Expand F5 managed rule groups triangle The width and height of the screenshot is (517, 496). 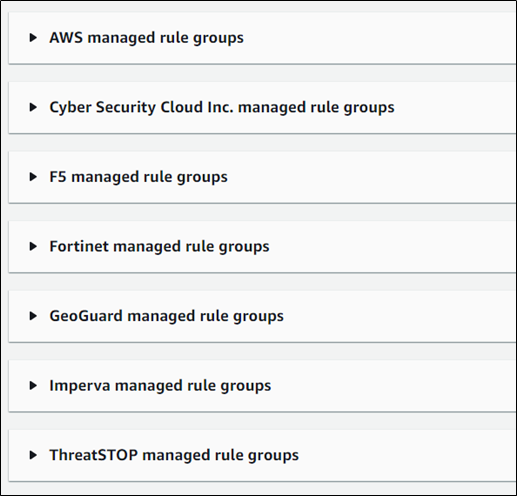33,177
